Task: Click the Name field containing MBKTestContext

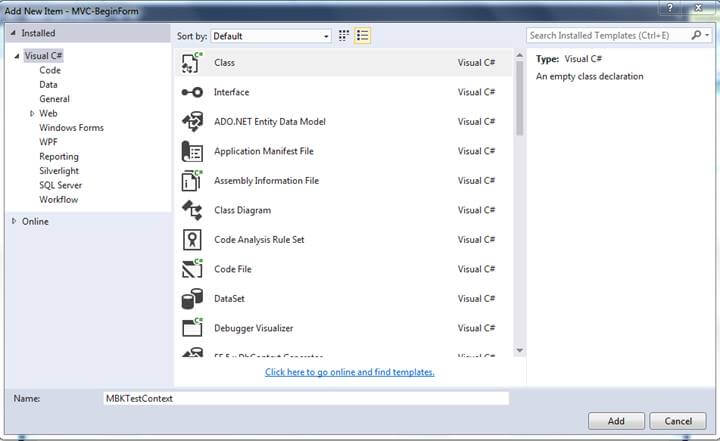Action: [x=306, y=398]
